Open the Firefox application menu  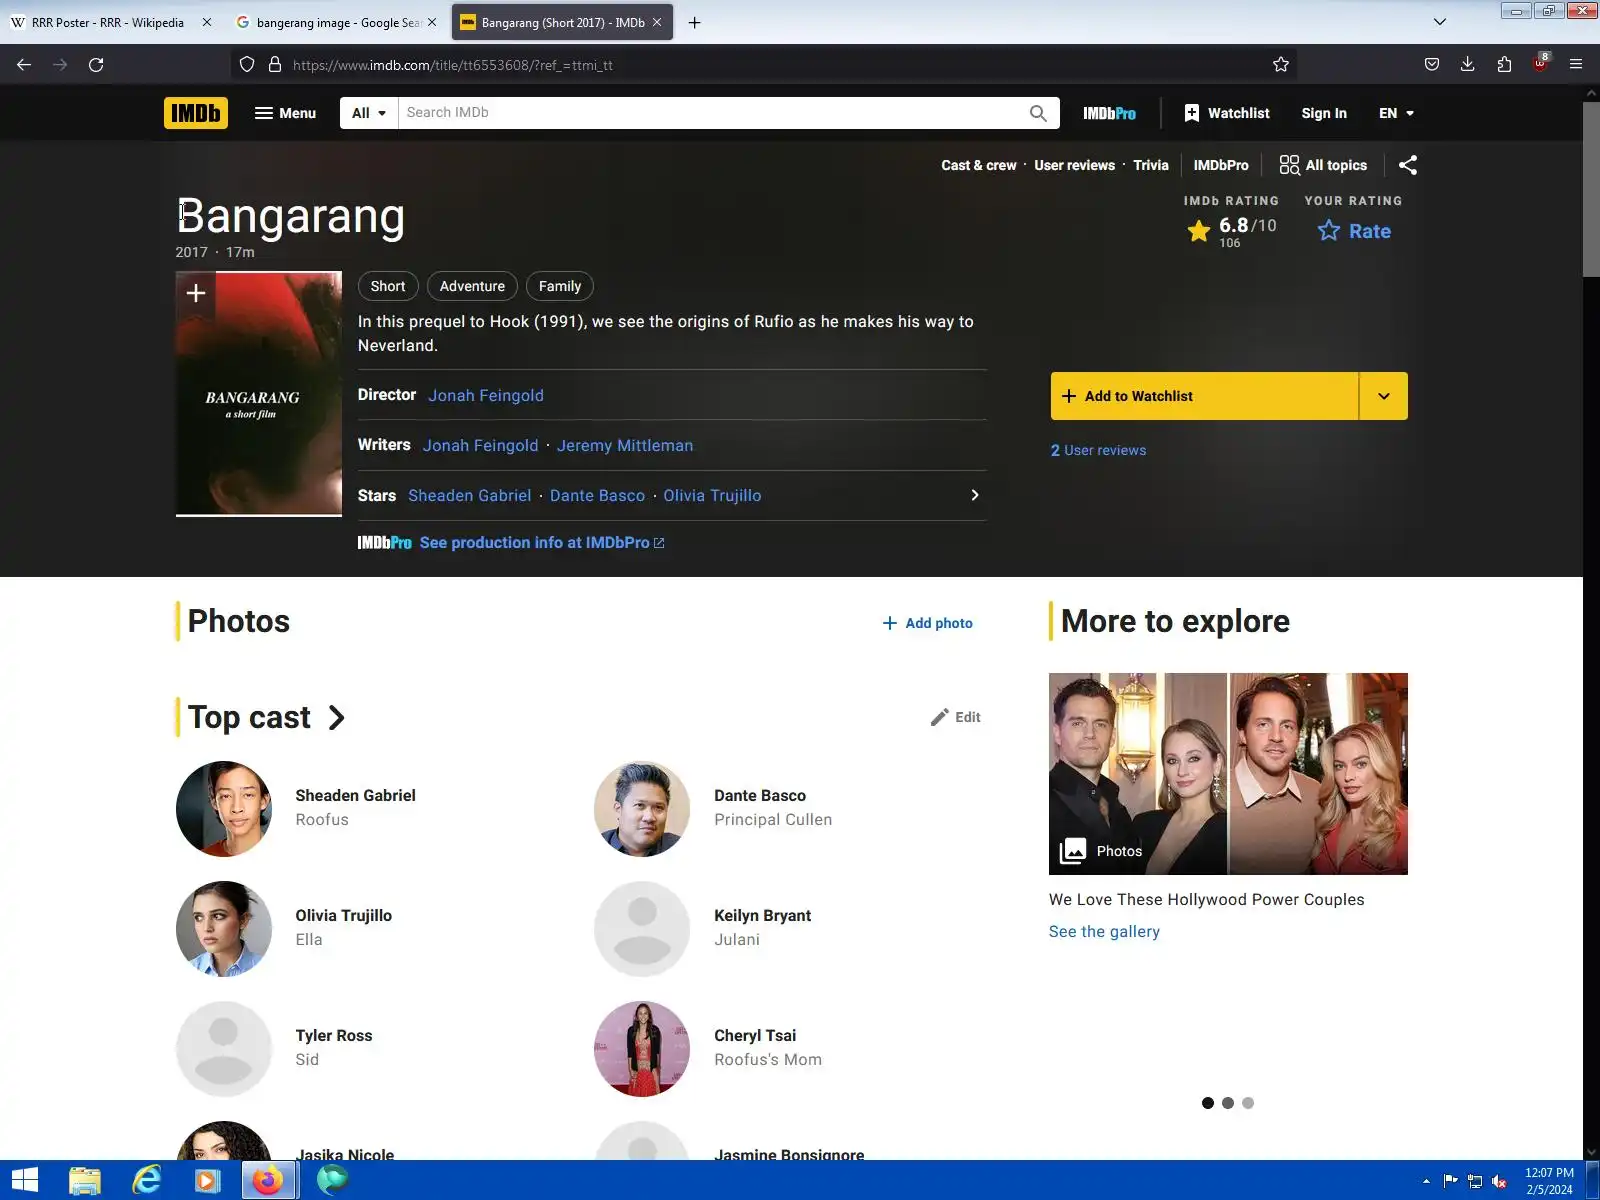pos(1576,65)
